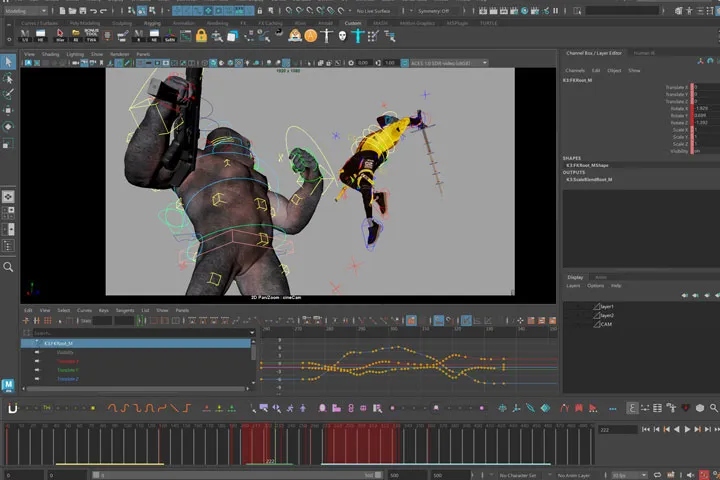Switch to the Rigging shelf tab

tap(152, 23)
